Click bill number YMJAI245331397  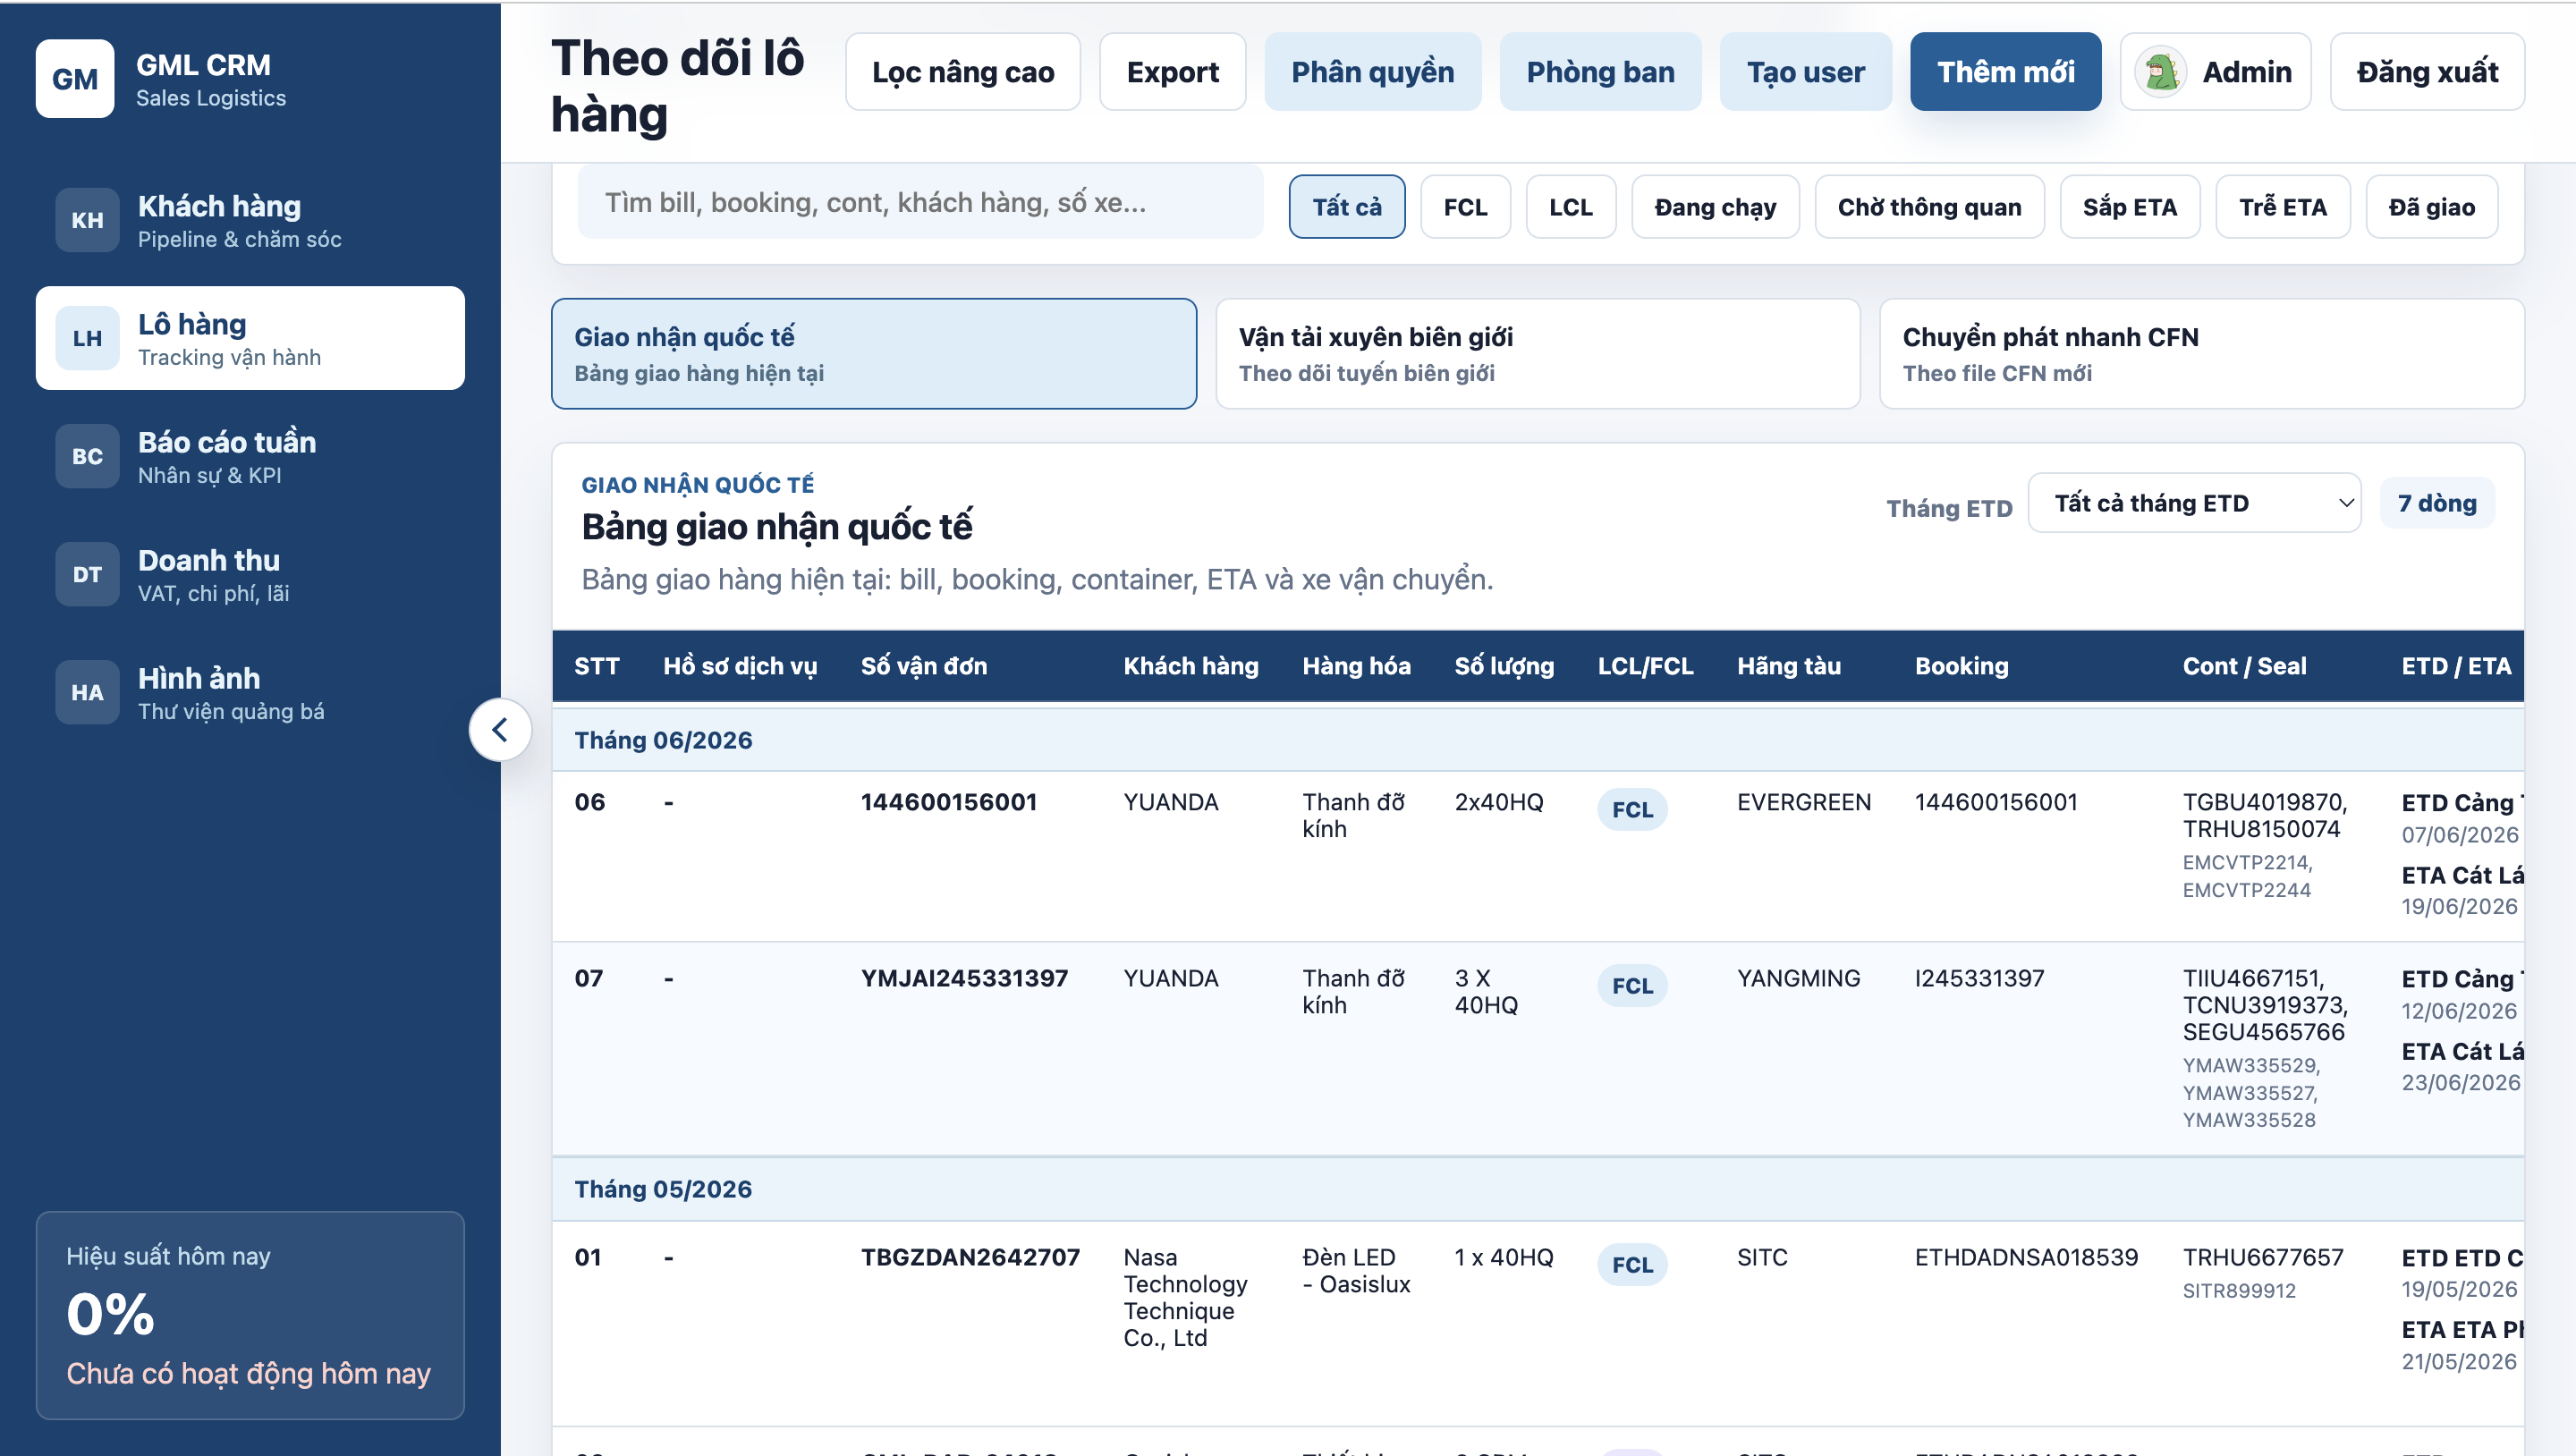[x=964, y=978]
